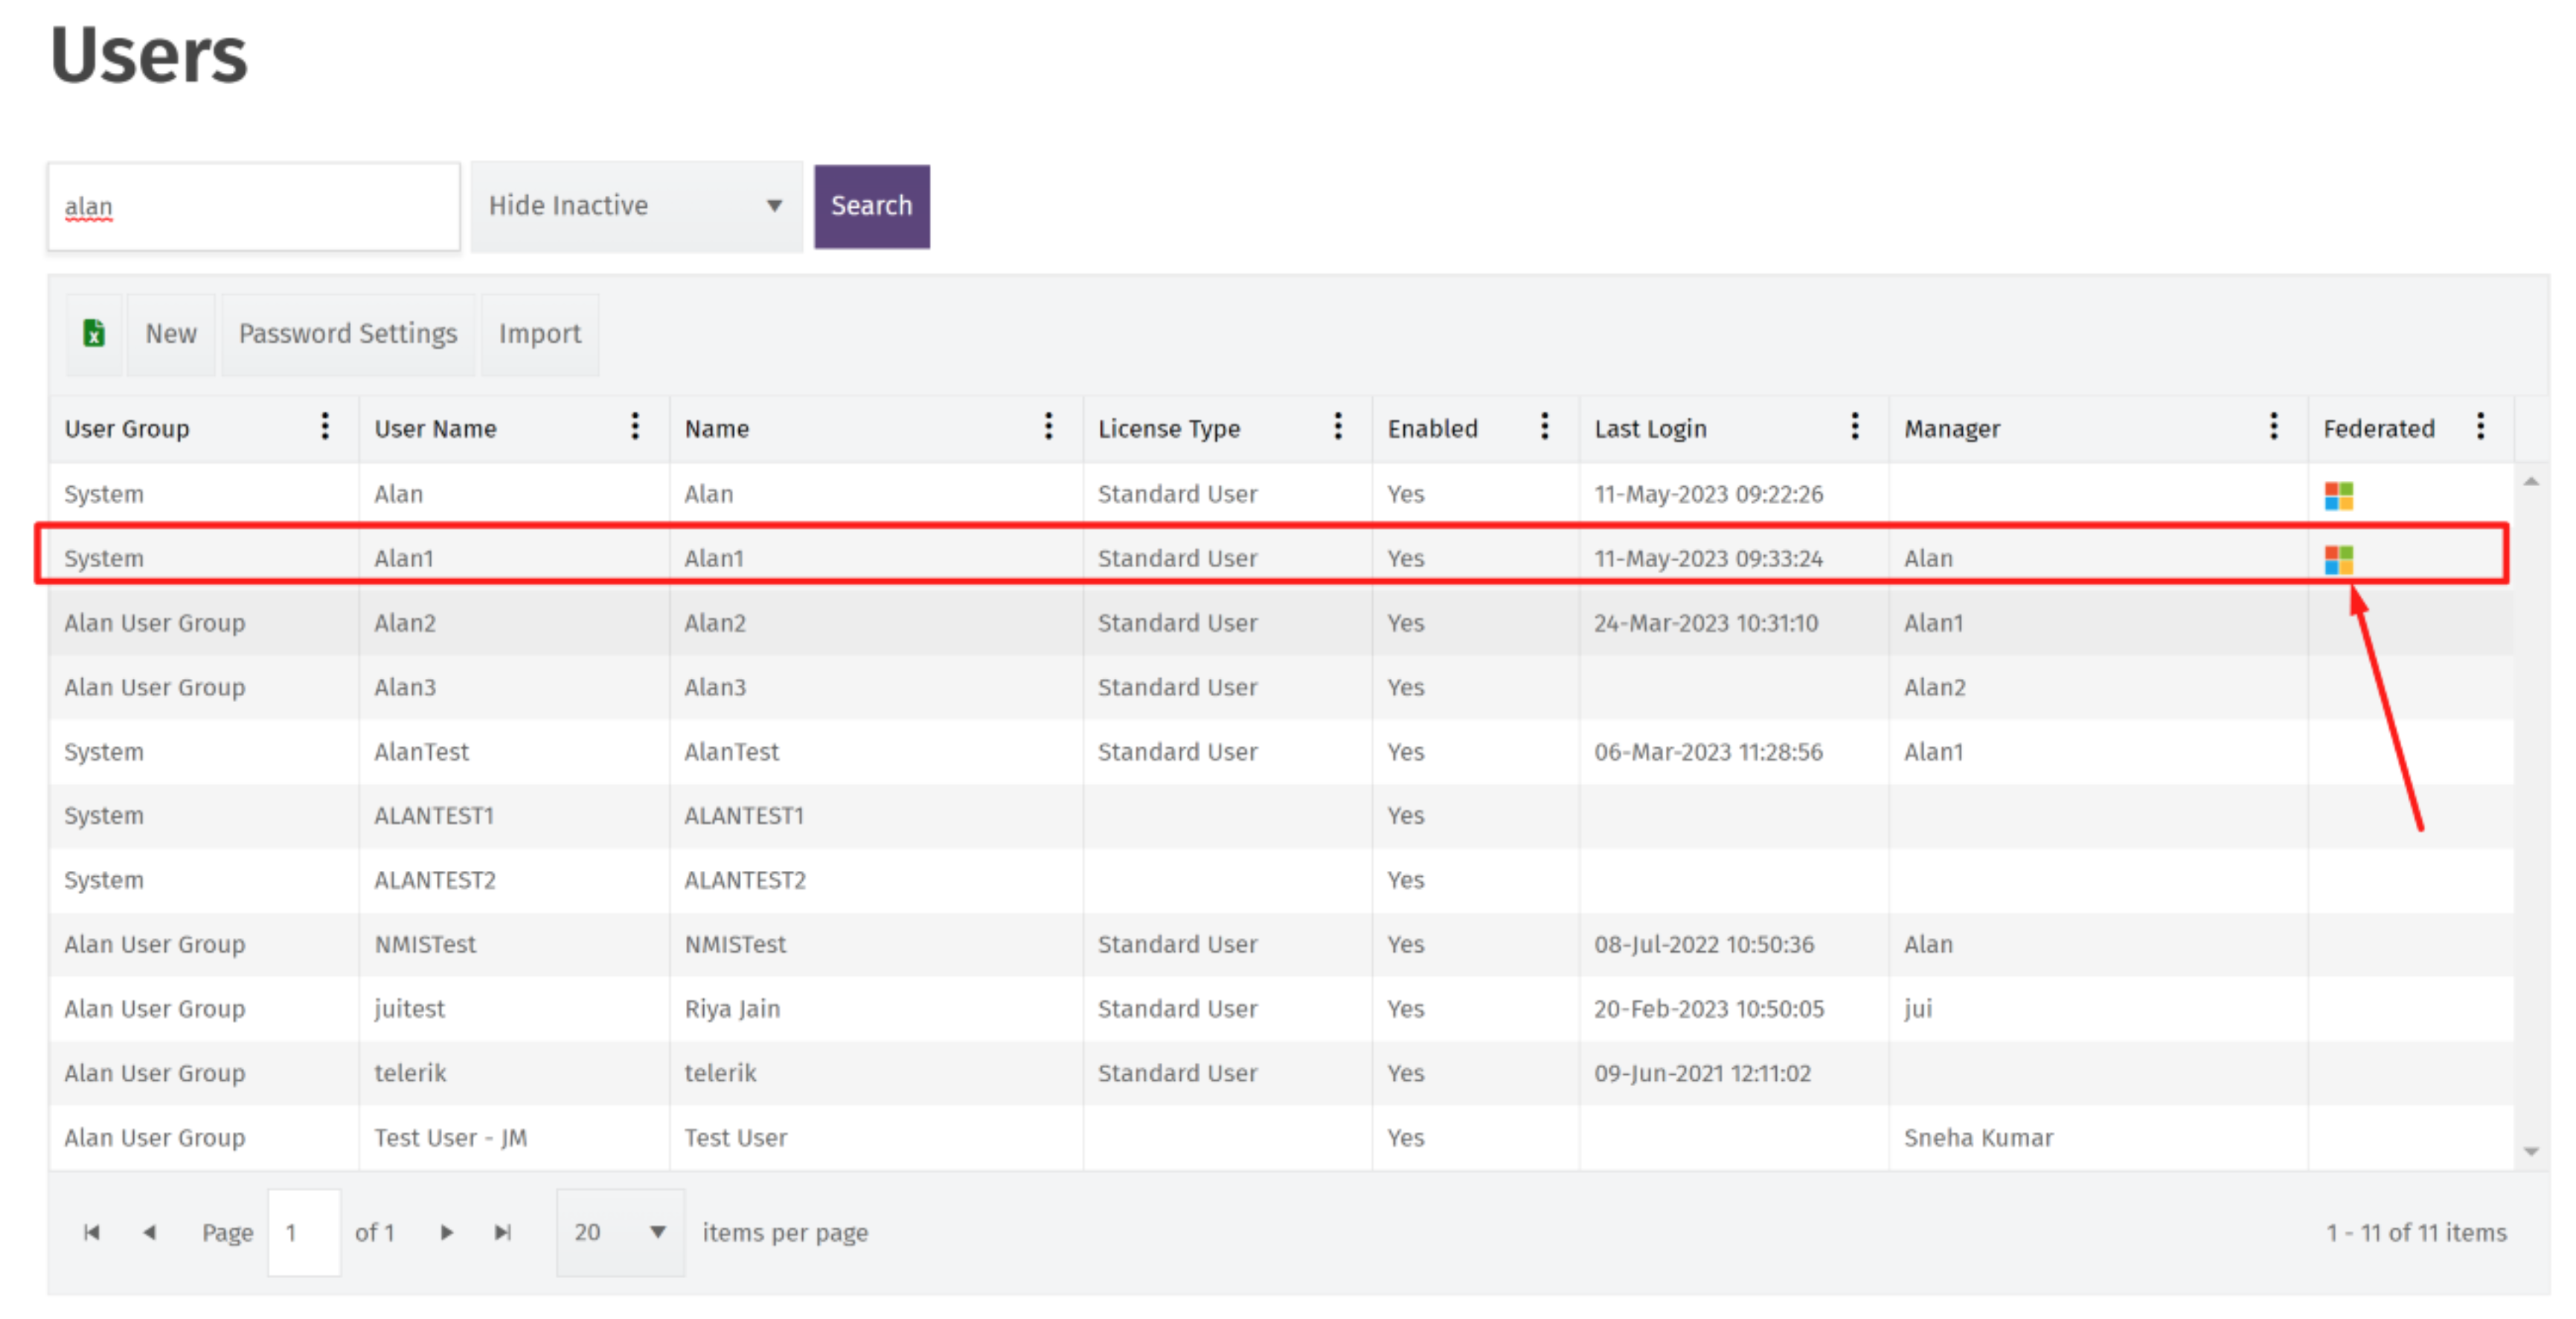2576x1319 pixels.
Task: Expand the items per page dropdown
Action: (x=620, y=1232)
